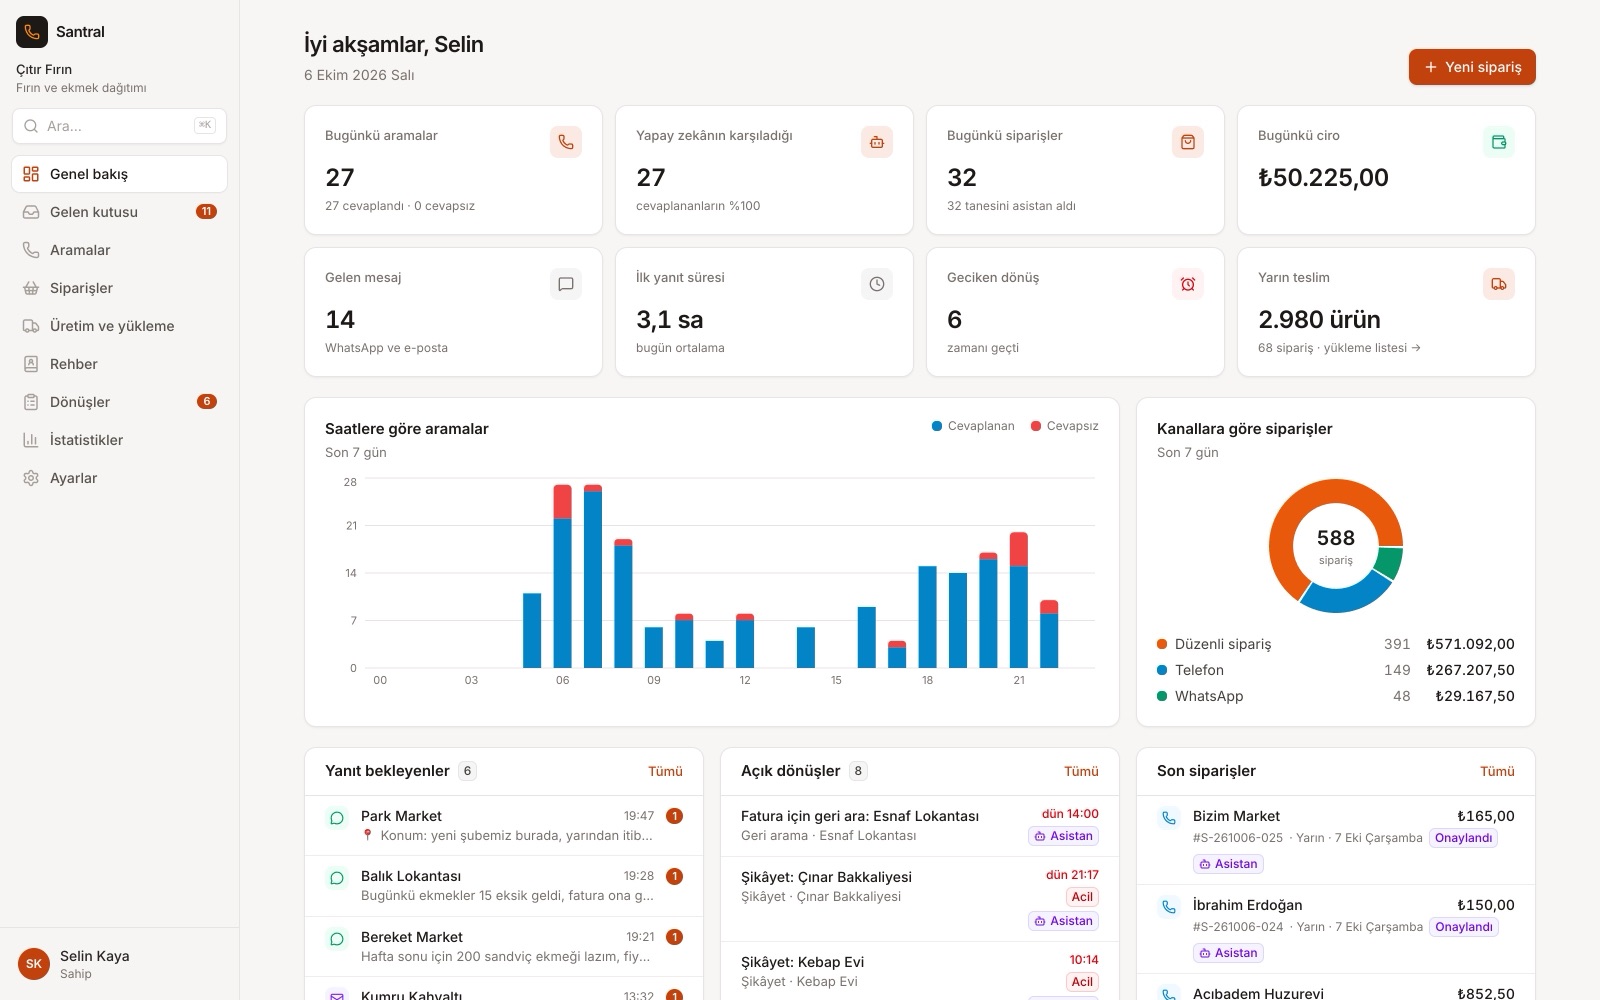Open Balık Lokantası message row
The image size is (1600, 1000).
pos(504,886)
